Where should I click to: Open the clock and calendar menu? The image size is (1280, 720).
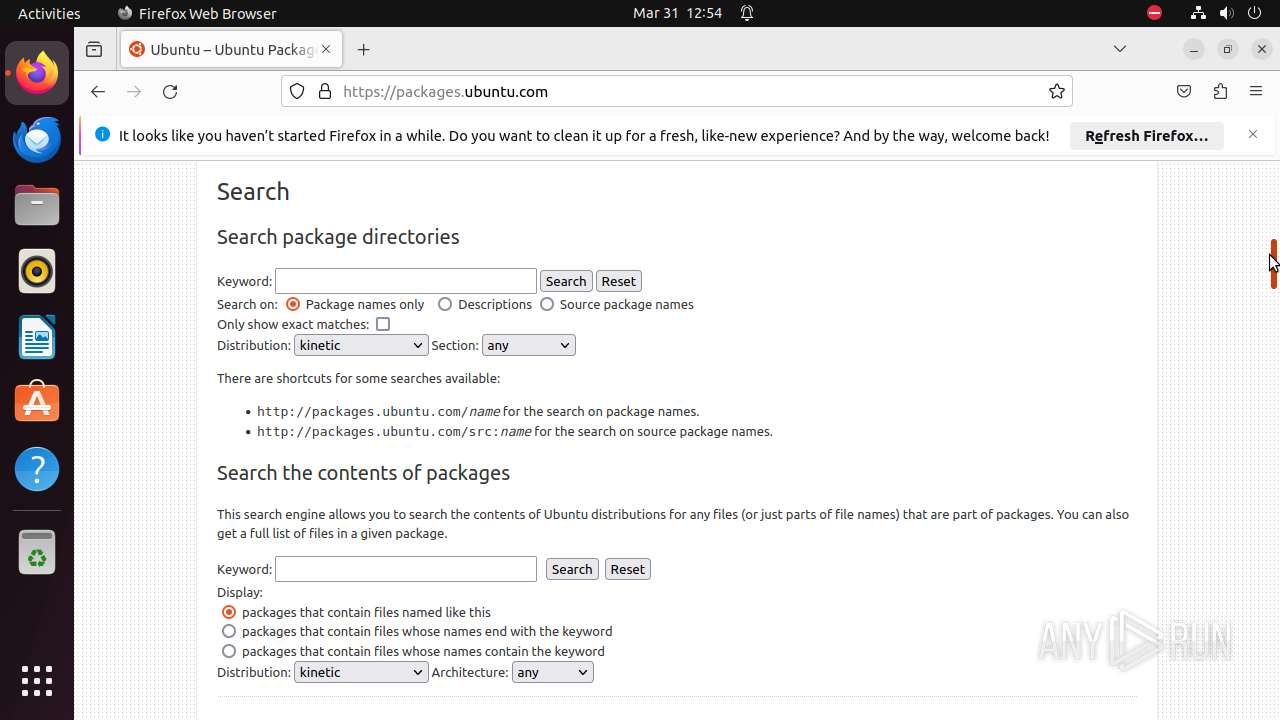click(677, 13)
